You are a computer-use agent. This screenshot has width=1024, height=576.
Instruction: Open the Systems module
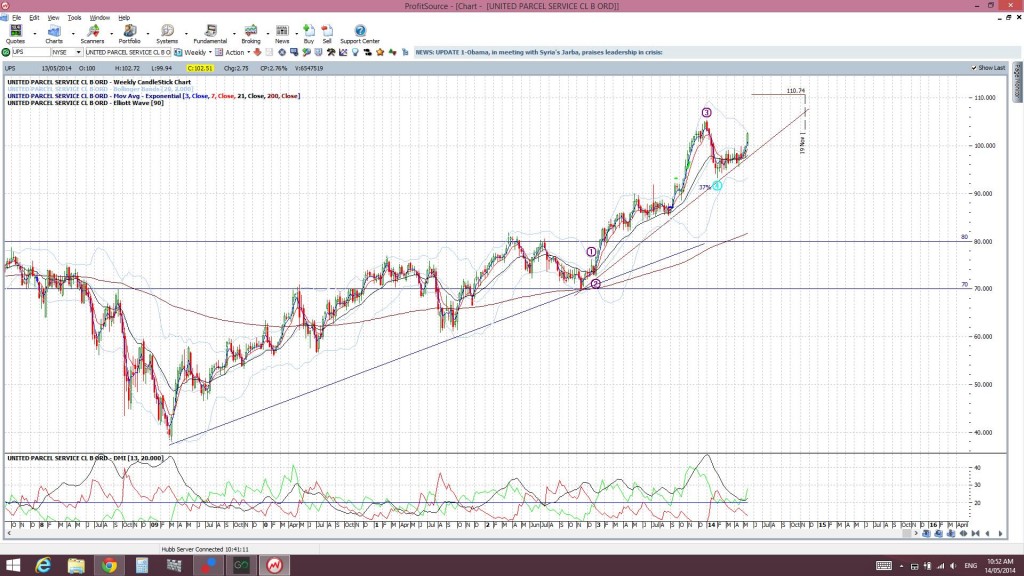coord(167,34)
